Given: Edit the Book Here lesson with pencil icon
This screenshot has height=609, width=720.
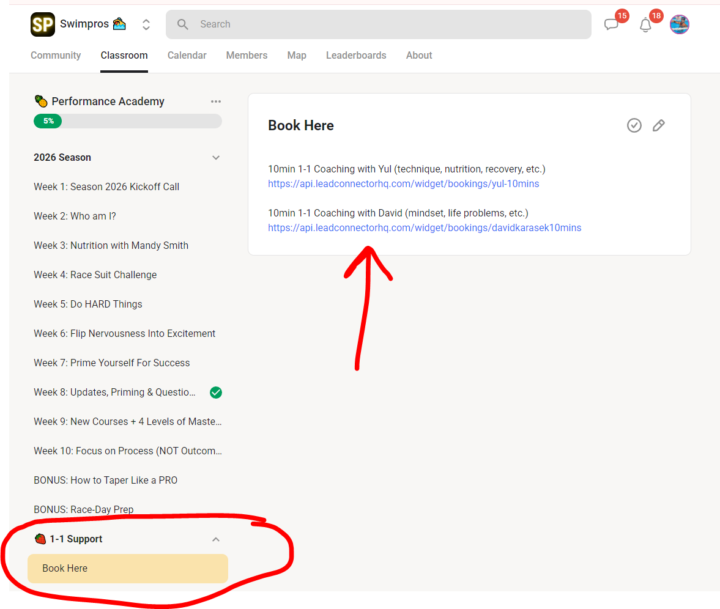Looking at the screenshot, I should point(658,125).
